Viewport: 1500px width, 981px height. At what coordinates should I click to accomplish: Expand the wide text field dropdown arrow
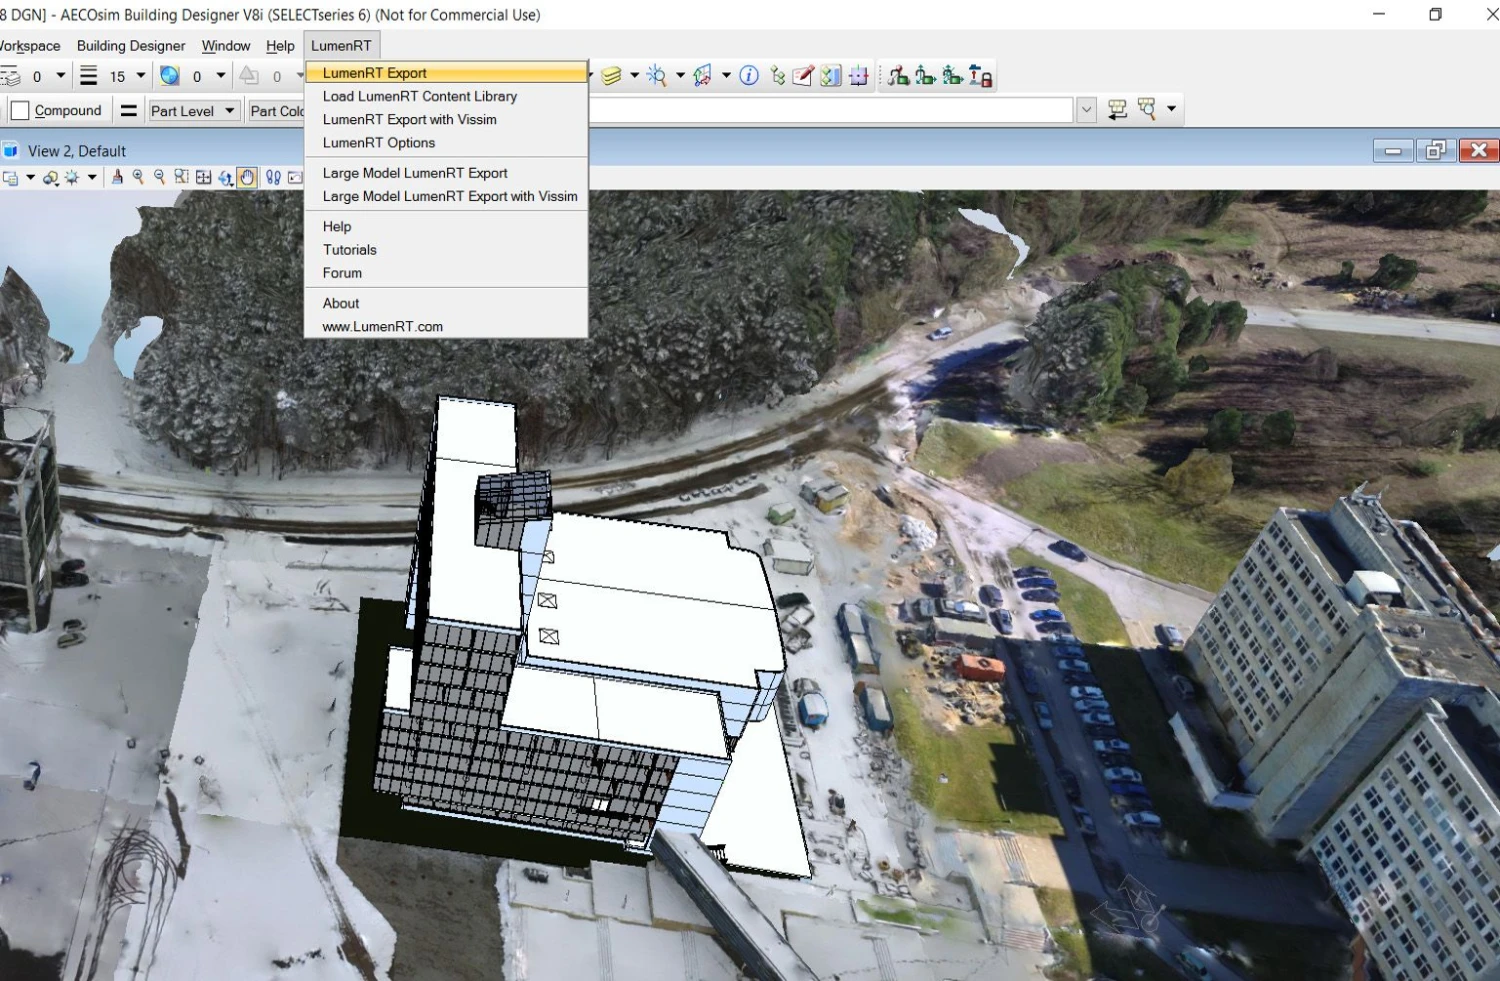[1087, 110]
